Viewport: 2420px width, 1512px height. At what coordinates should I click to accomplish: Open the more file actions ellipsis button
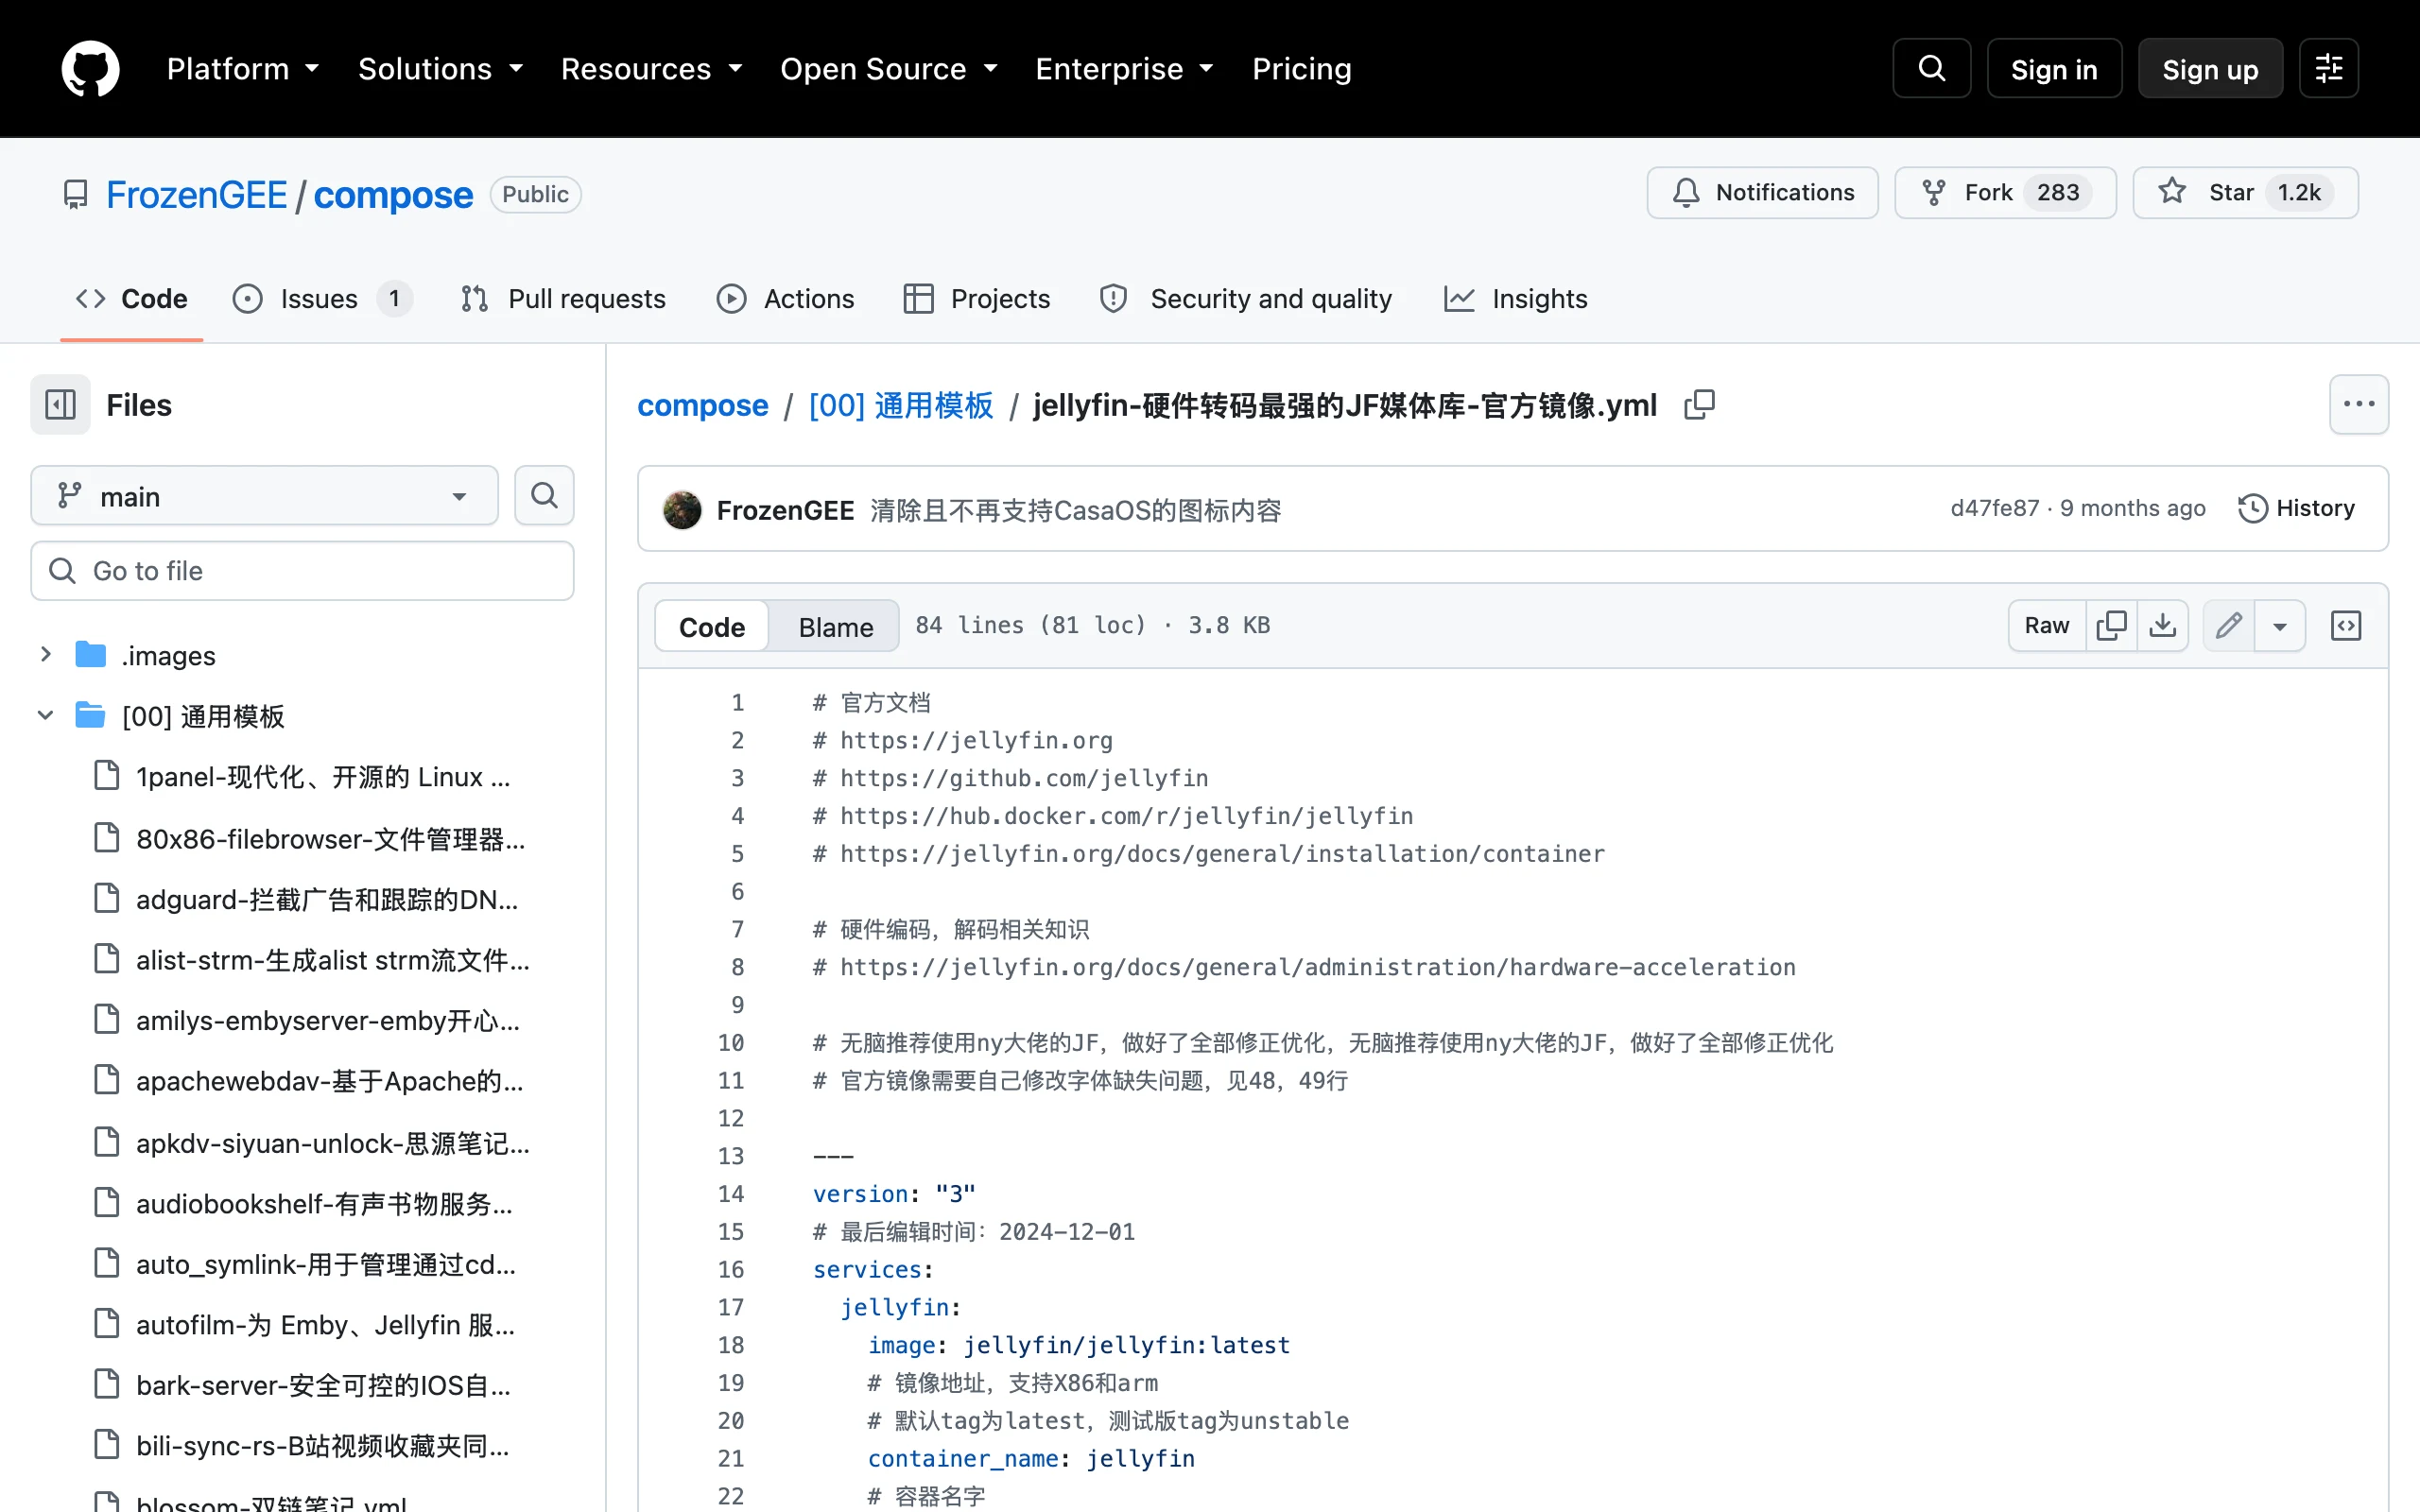click(x=2358, y=405)
